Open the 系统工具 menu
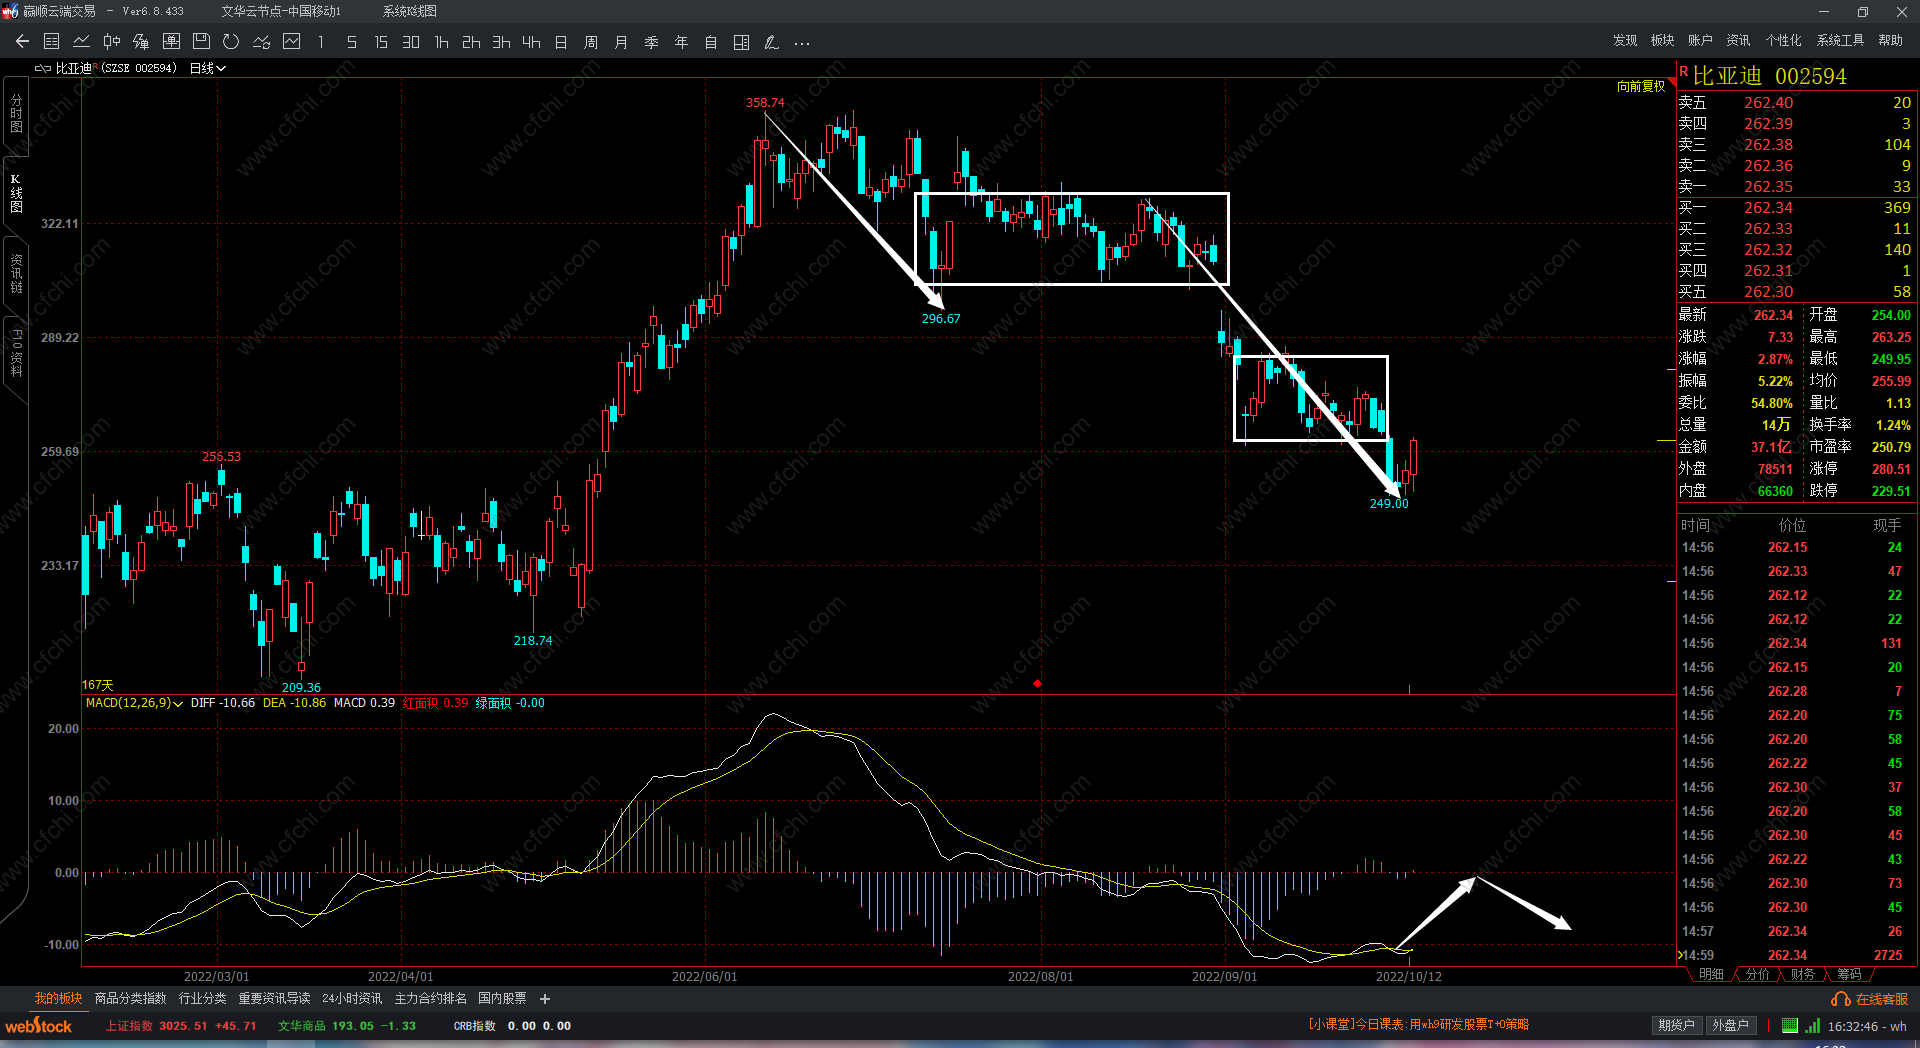This screenshot has width=1920, height=1048. (x=1840, y=41)
